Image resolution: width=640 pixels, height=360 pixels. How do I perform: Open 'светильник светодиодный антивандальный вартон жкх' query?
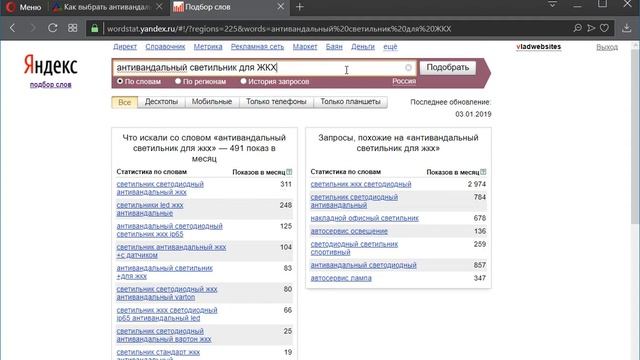(164, 335)
